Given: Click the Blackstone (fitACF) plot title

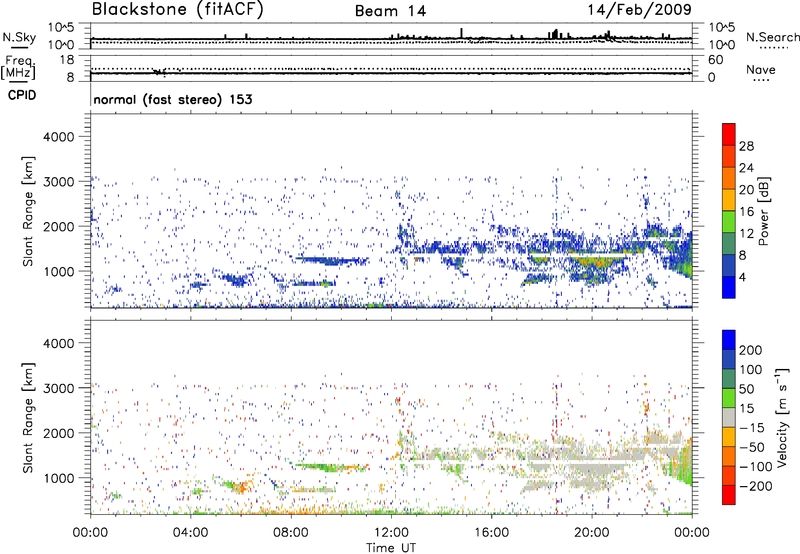Looking at the screenshot, I should click(x=177, y=9).
